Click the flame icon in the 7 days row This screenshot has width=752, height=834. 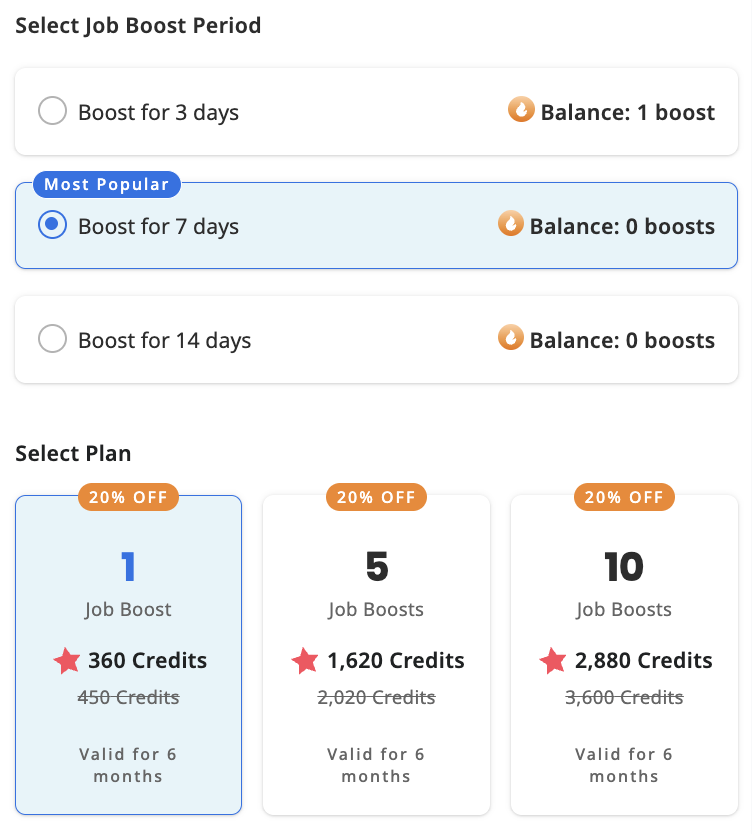pyautogui.click(x=511, y=223)
